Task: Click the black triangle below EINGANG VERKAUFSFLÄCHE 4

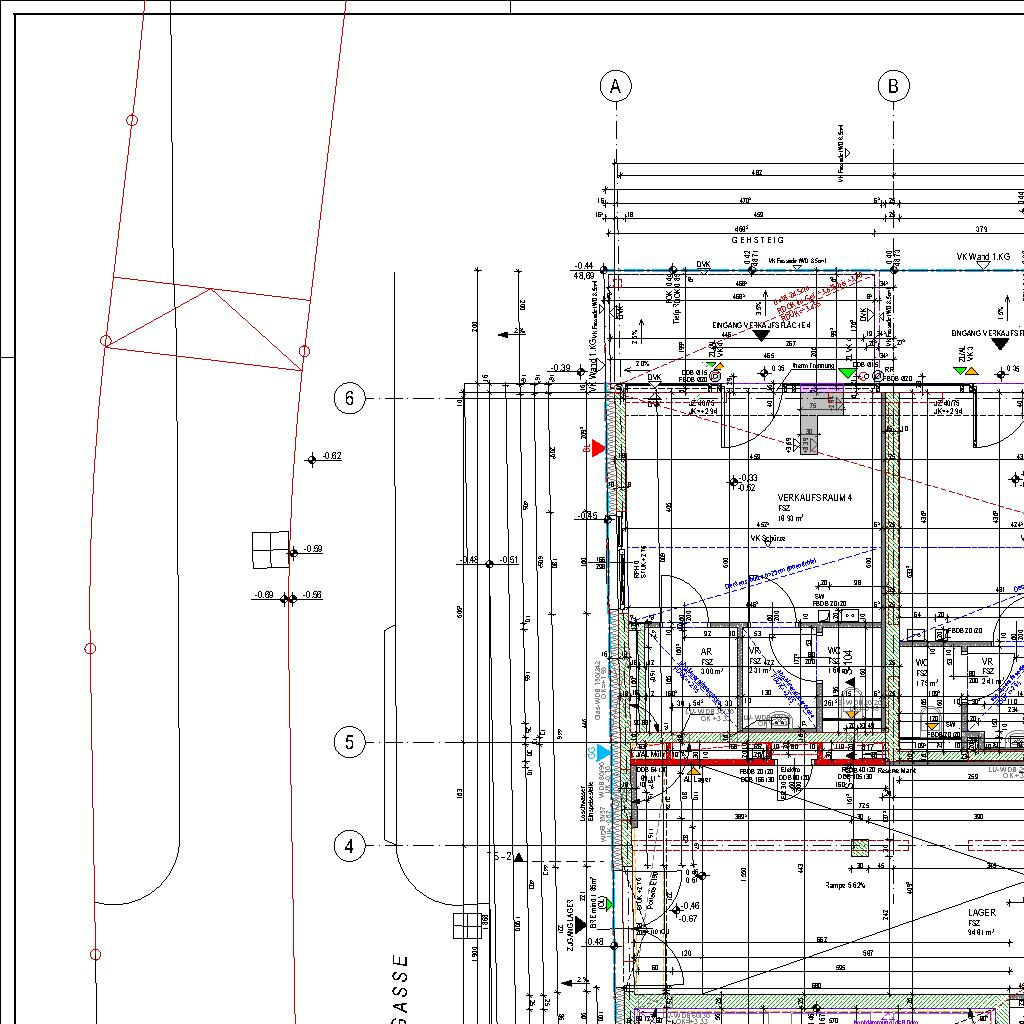Action: pyautogui.click(x=760, y=336)
